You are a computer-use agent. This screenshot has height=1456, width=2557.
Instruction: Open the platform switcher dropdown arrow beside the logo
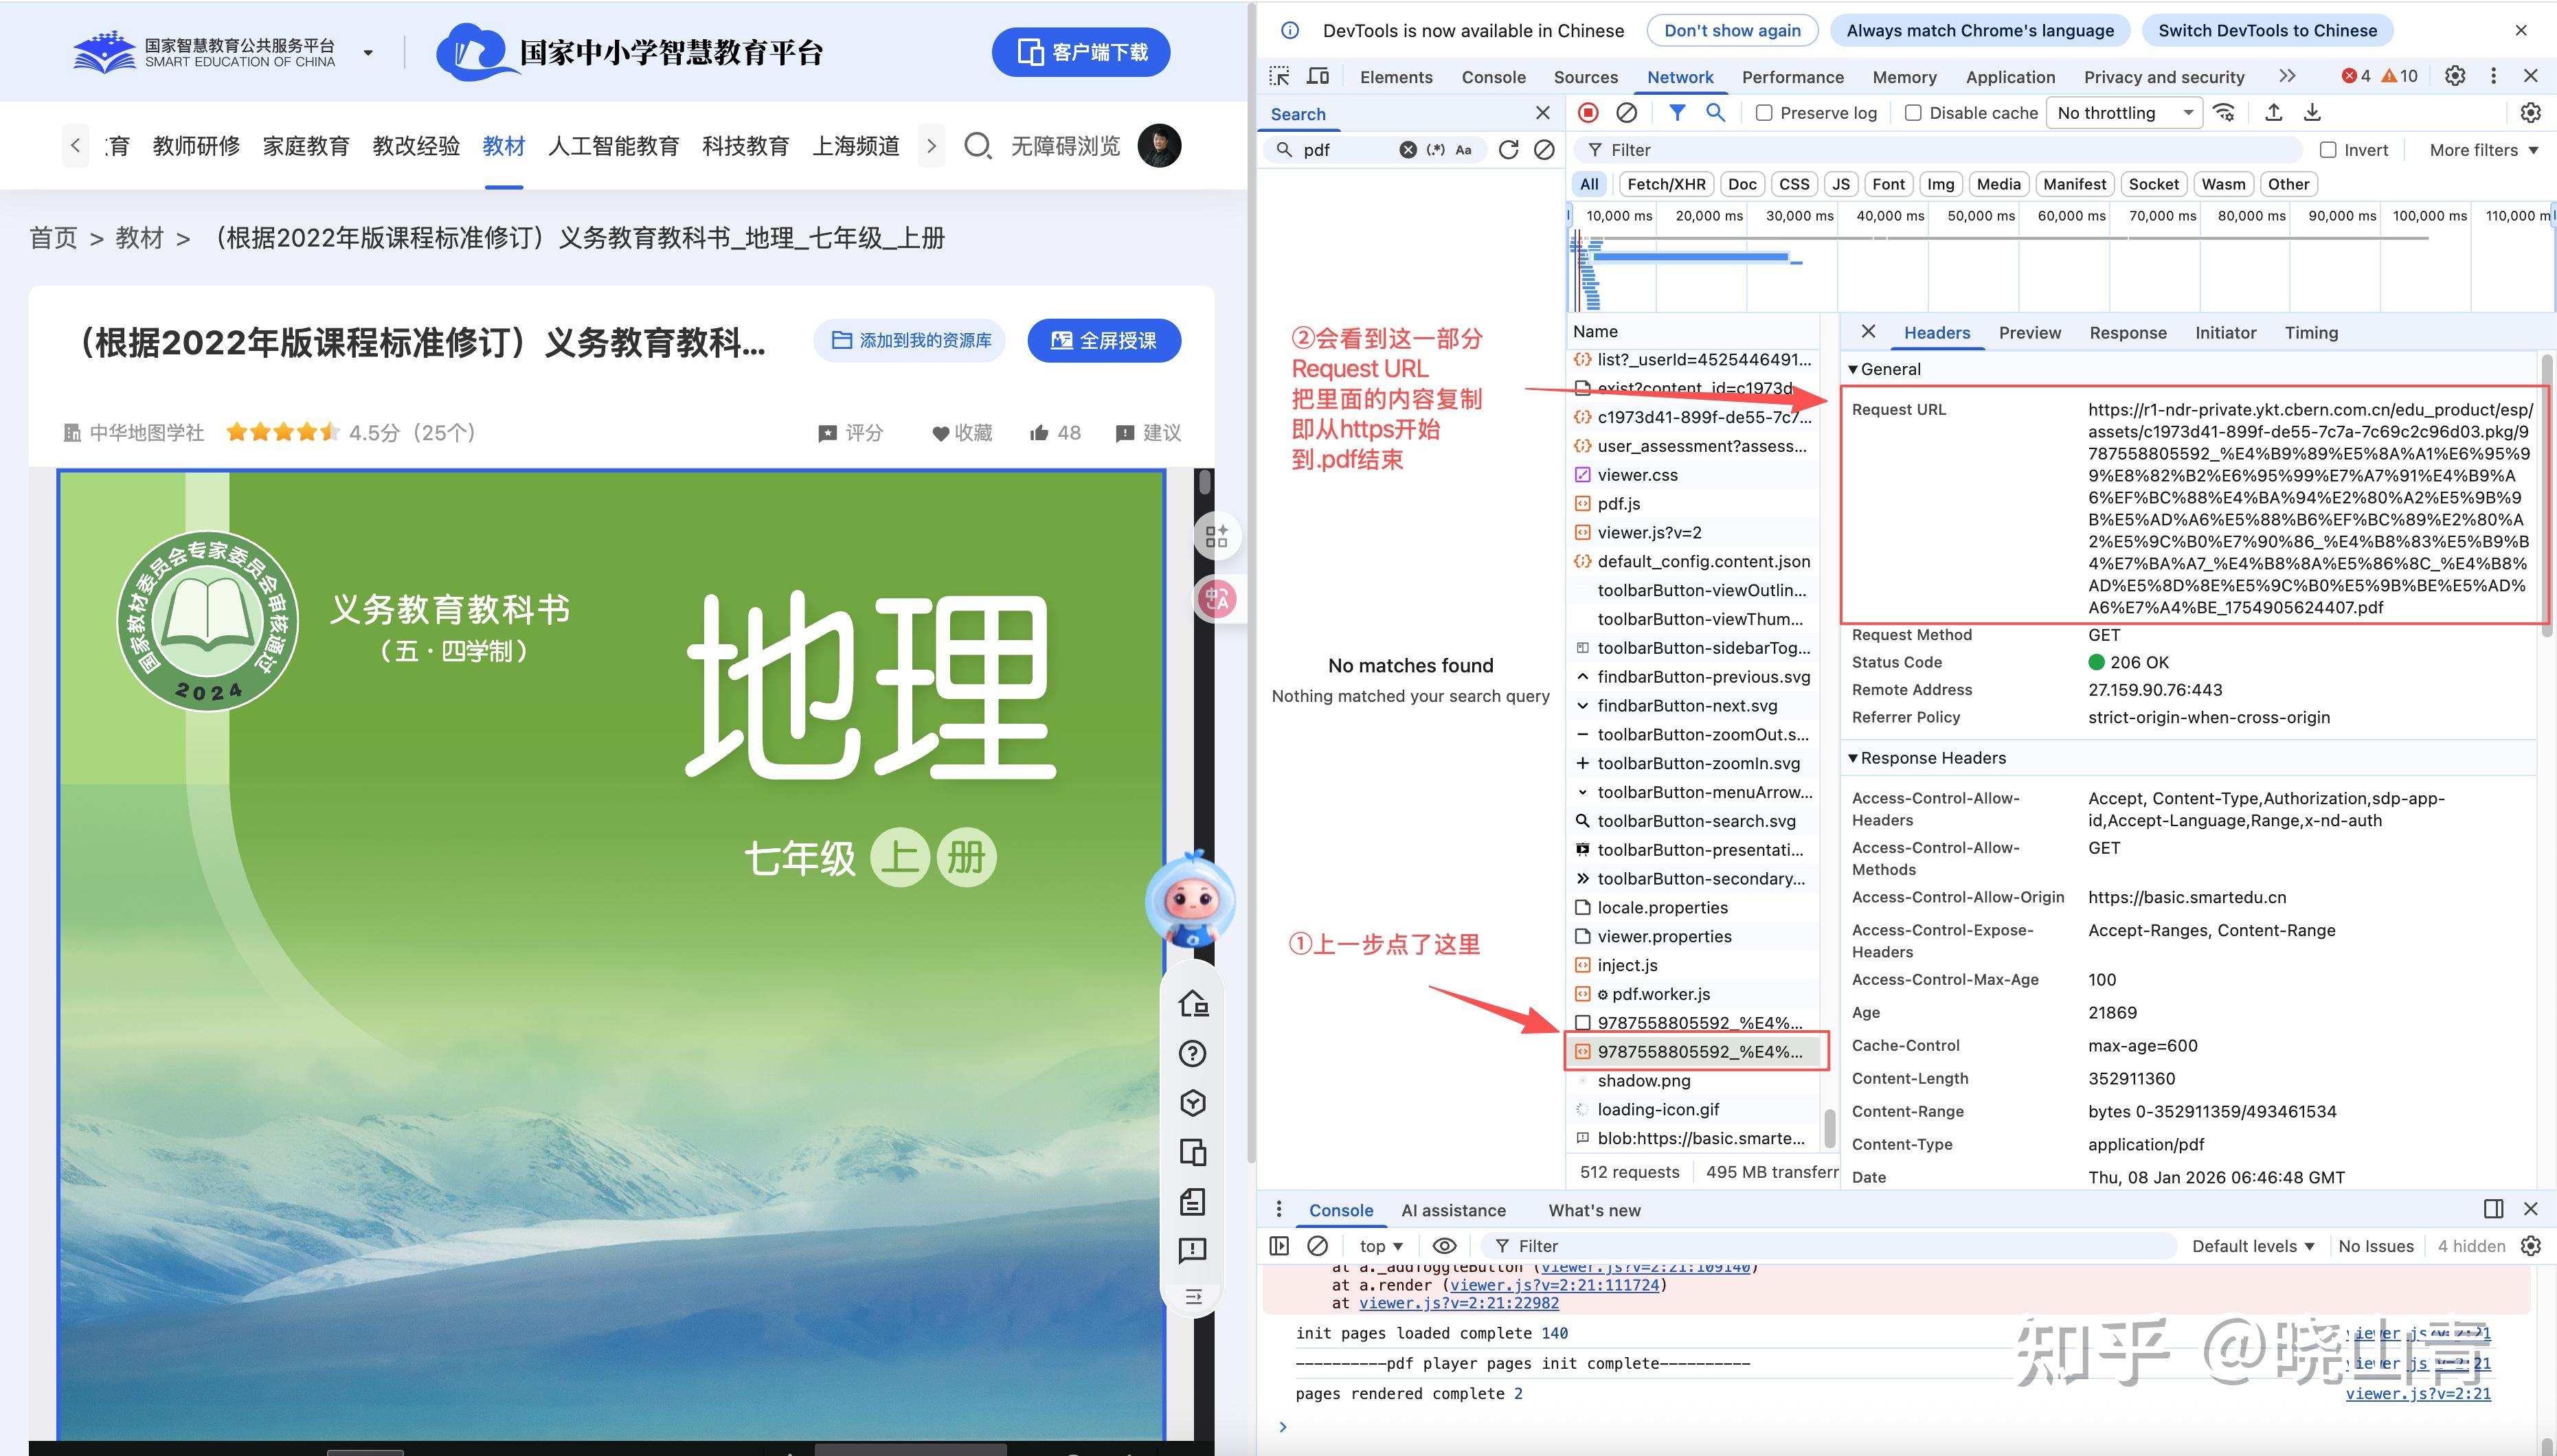pos(368,52)
